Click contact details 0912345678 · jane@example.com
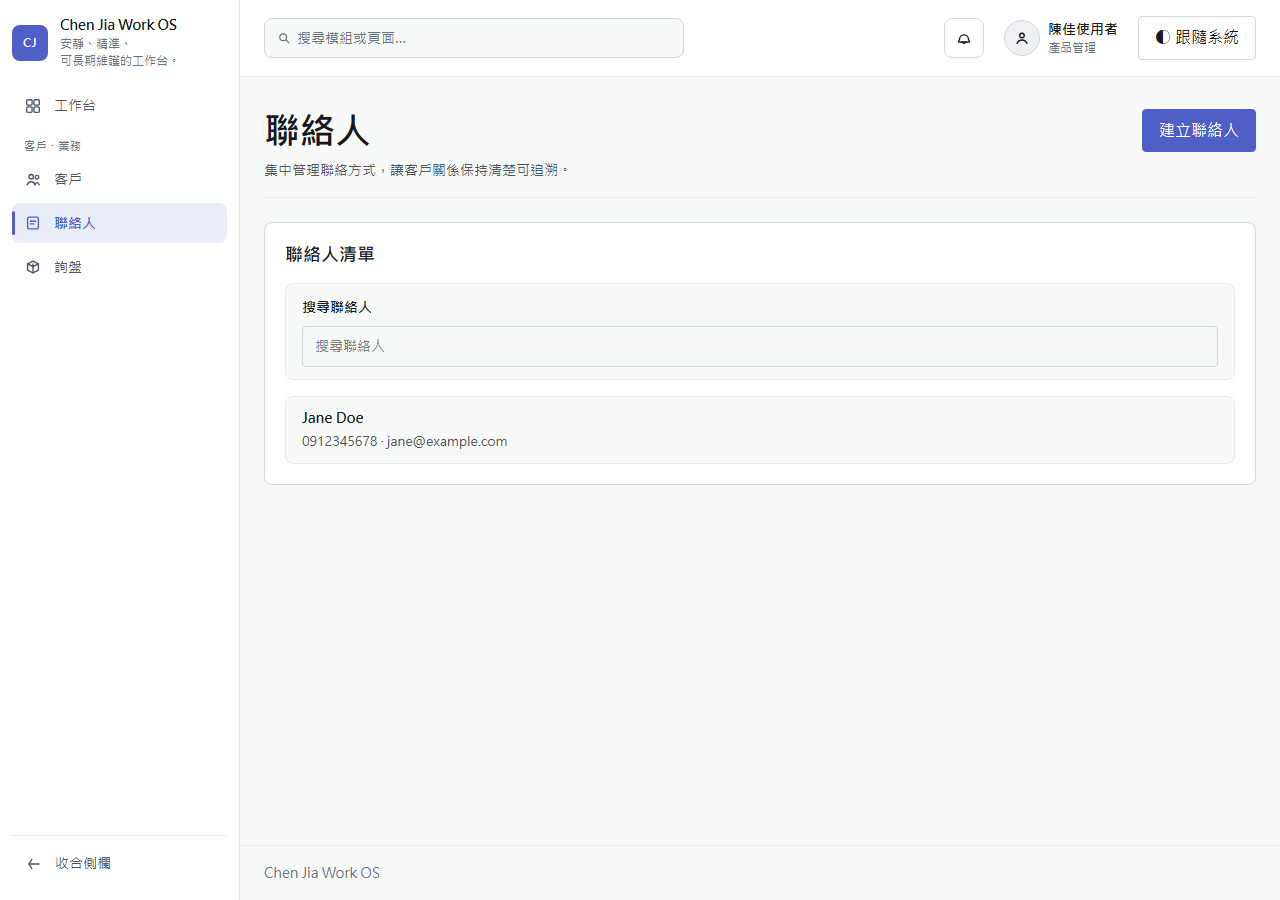The image size is (1280, 900). click(x=405, y=441)
